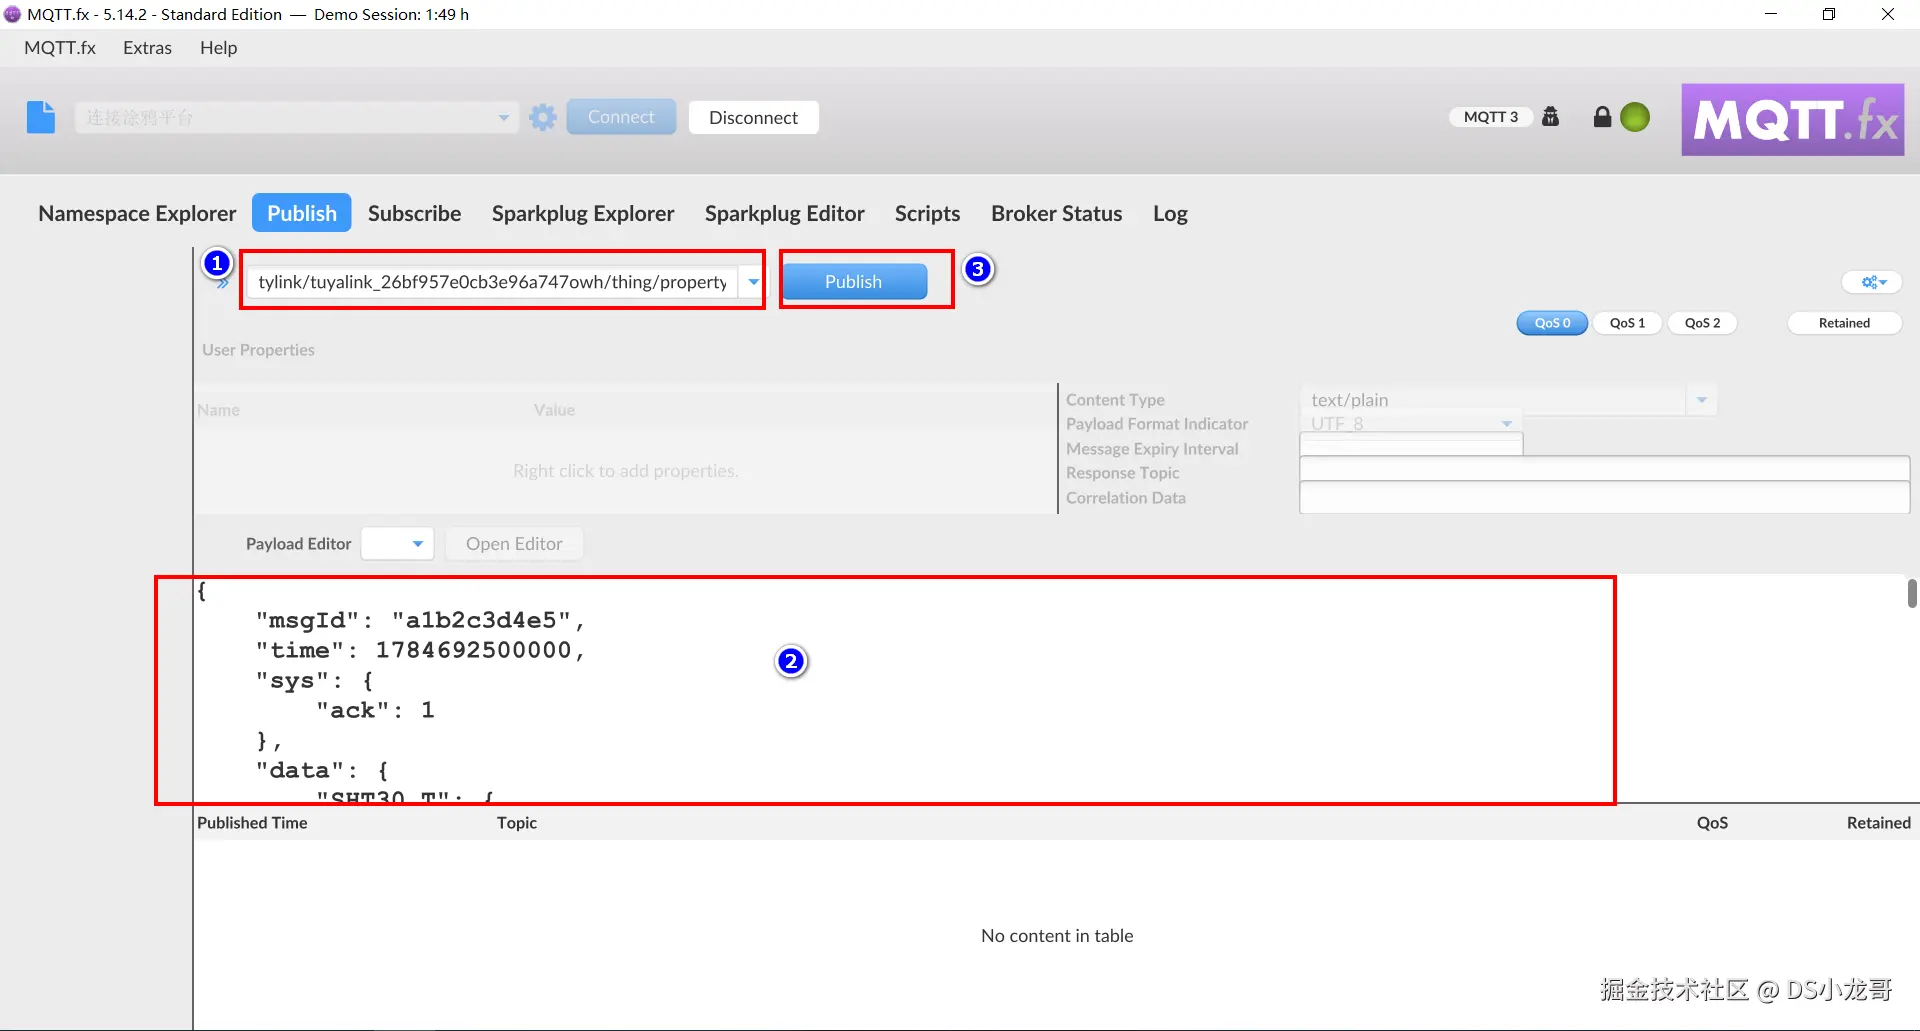
Task: Open publish options gears menu
Action: pos(1873,283)
